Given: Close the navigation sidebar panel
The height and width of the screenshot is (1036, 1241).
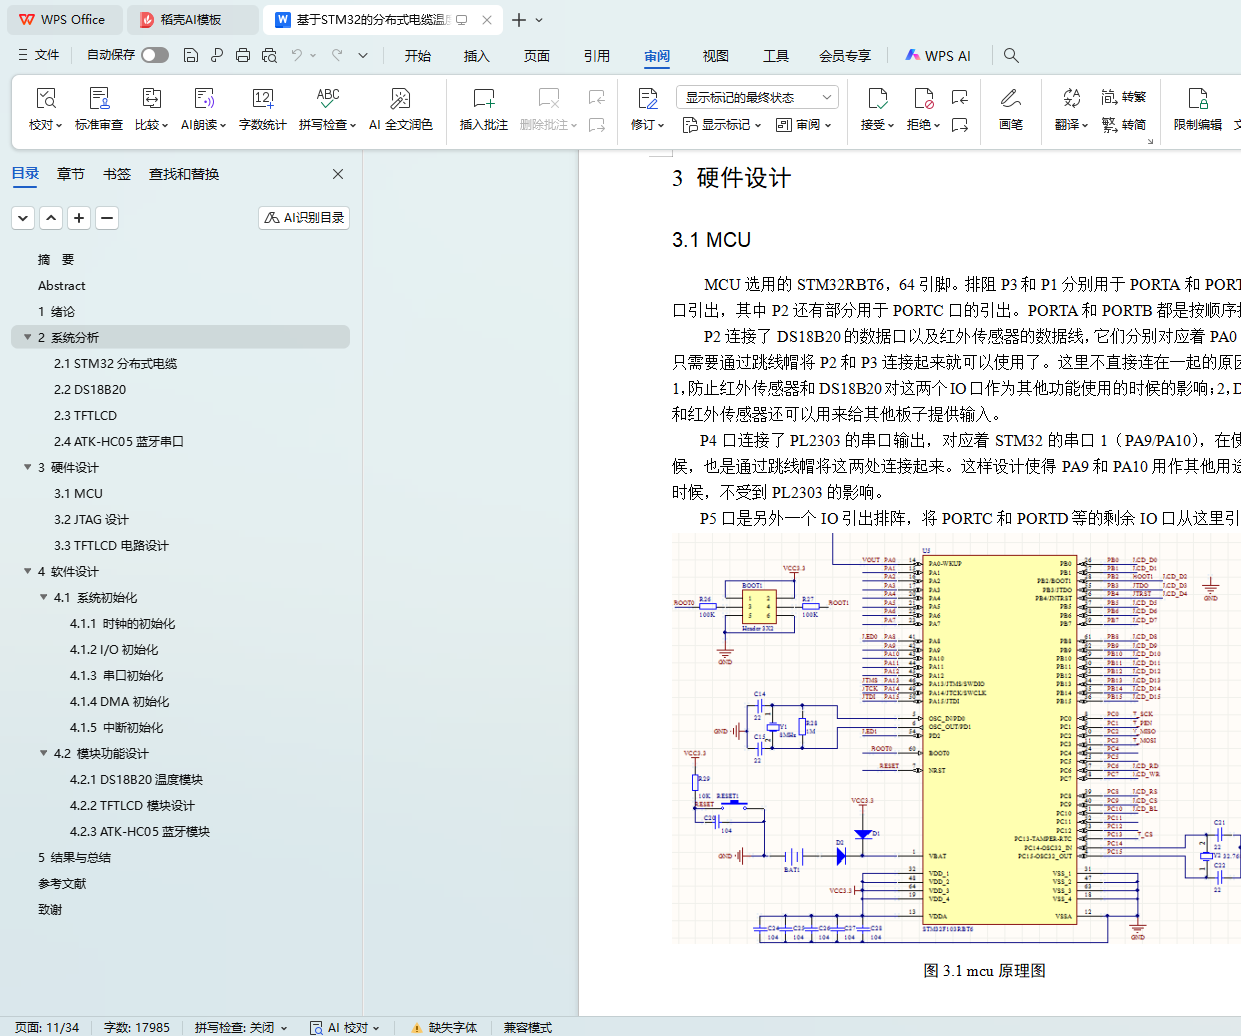Looking at the screenshot, I should click(338, 174).
